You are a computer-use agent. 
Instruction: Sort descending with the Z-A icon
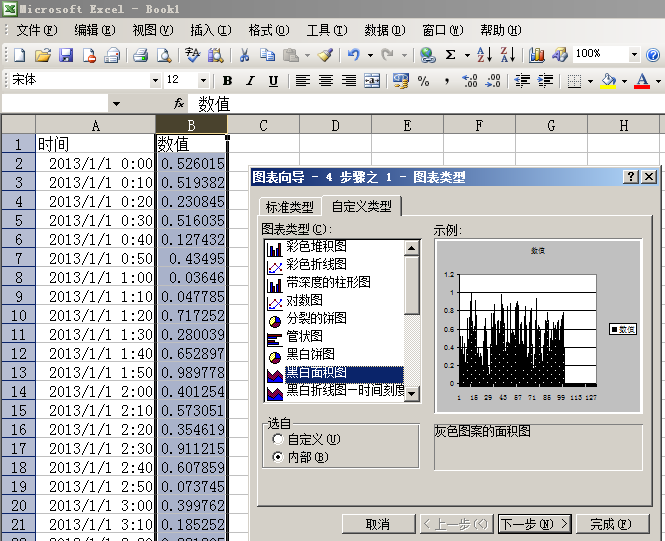click(x=507, y=55)
